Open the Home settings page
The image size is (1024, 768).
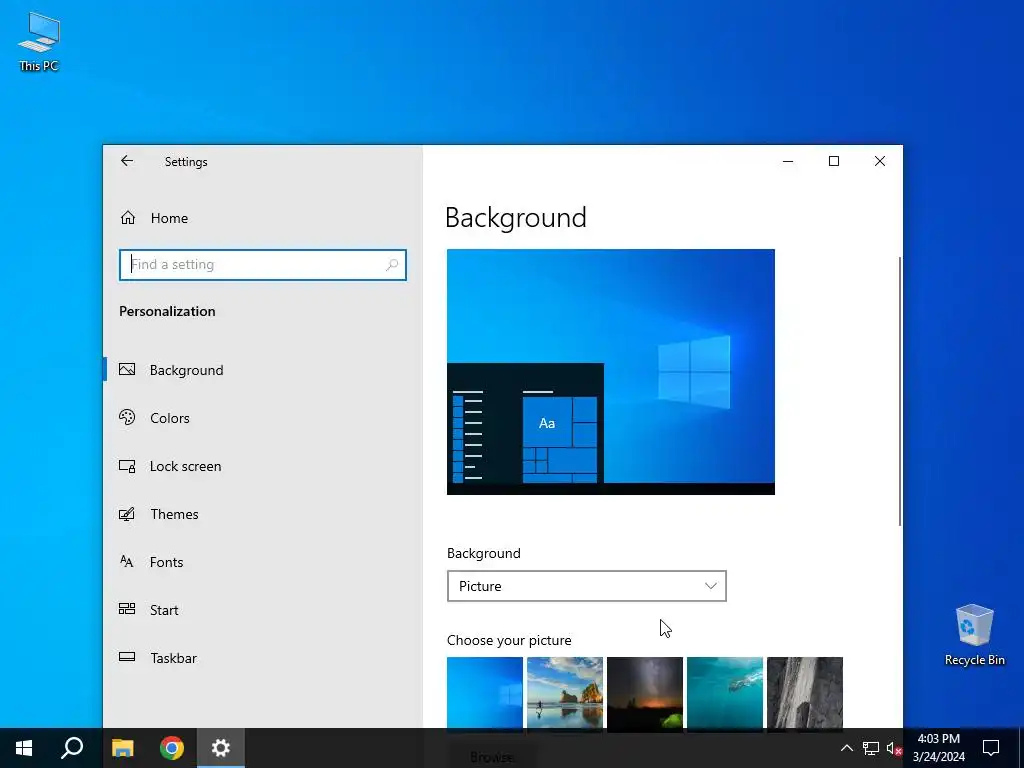click(x=263, y=218)
